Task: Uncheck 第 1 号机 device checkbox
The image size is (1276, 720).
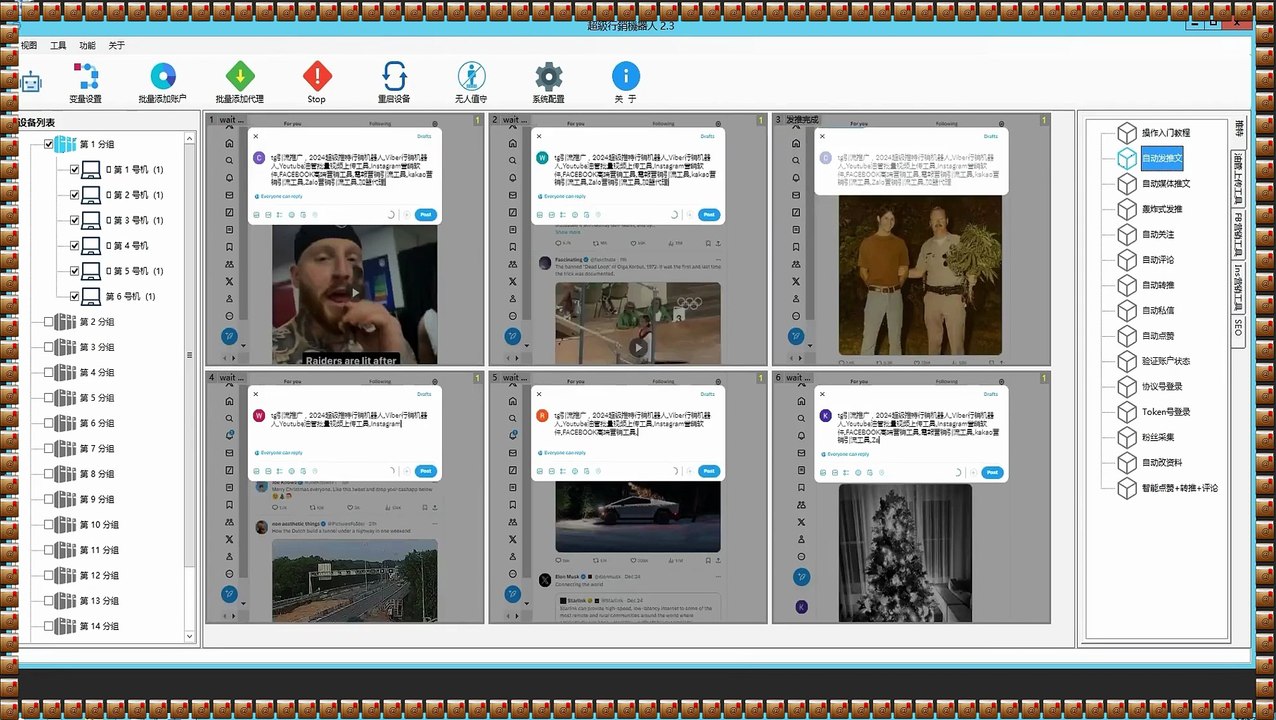Action: [74, 169]
